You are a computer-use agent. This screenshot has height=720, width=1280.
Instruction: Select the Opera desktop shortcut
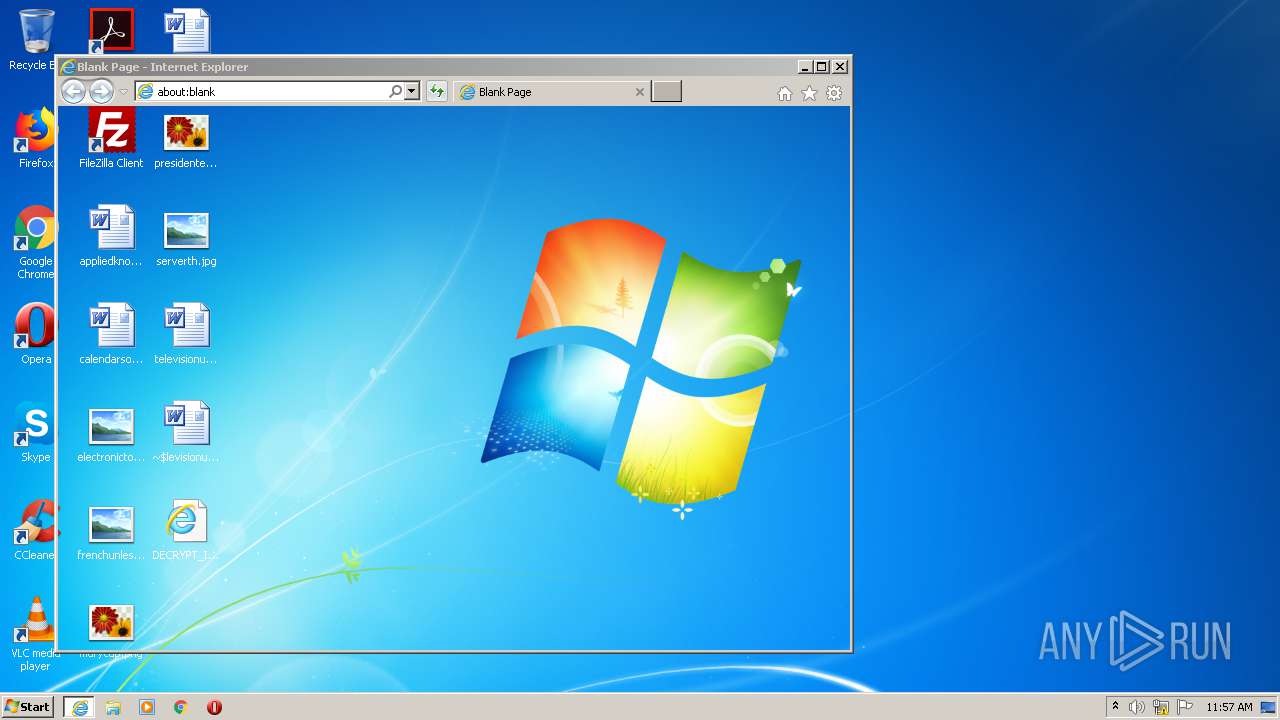(35, 334)
